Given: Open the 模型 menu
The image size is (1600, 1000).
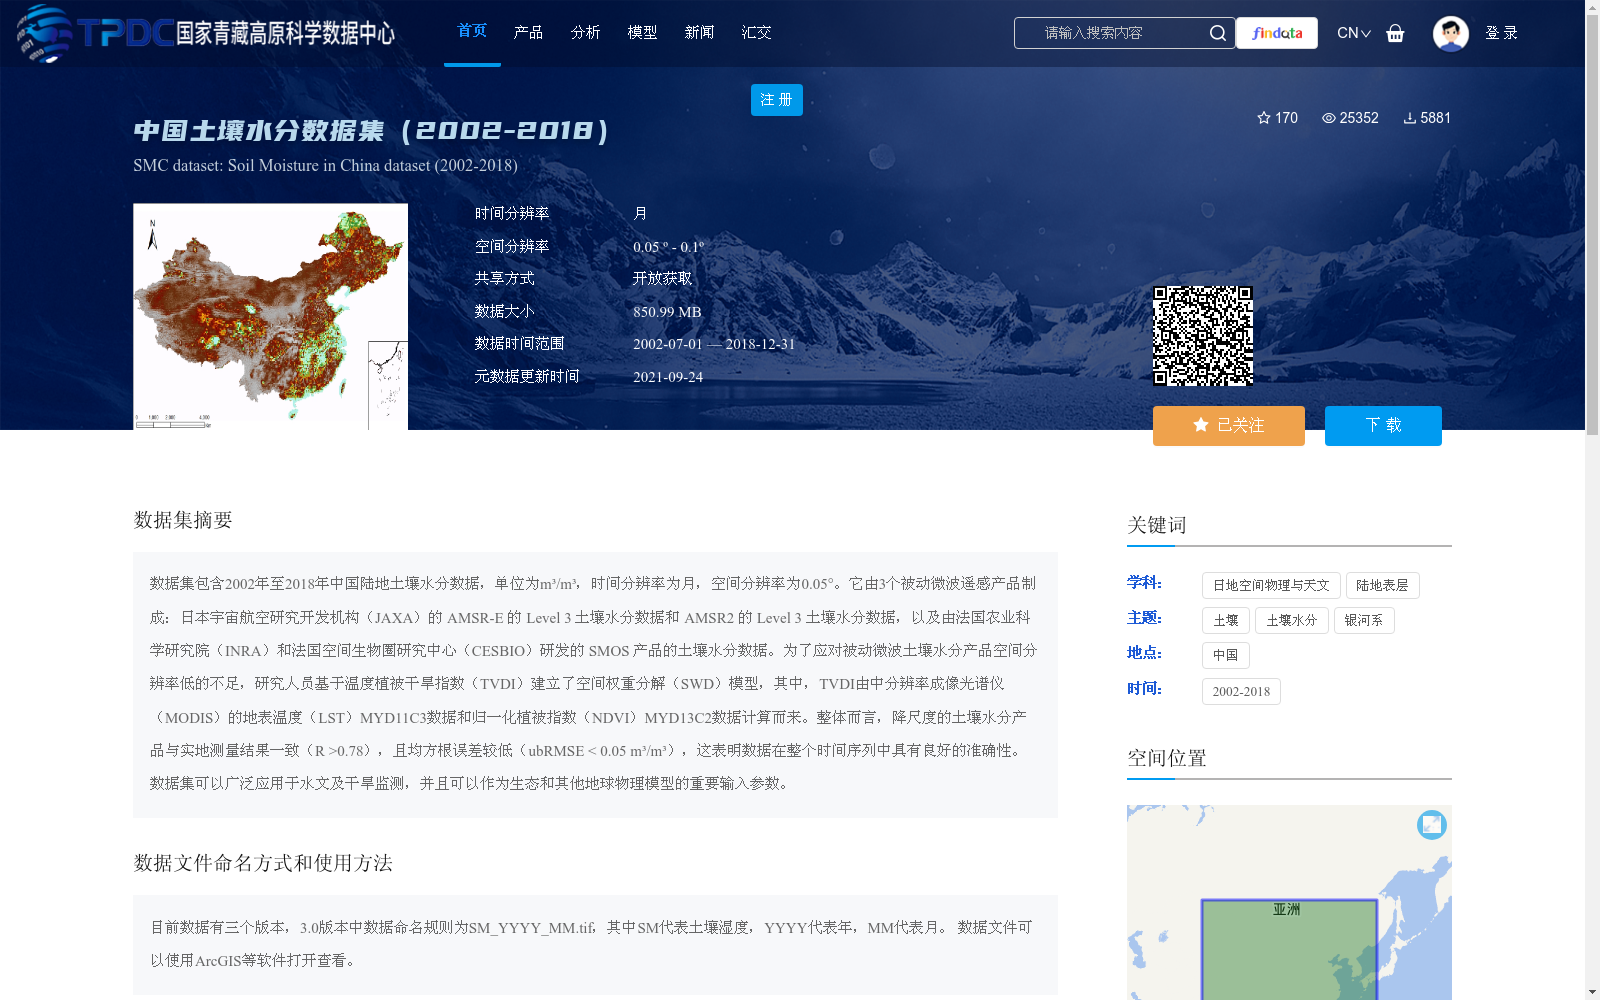Looking at the screenshot, I should tap(642, 32).
